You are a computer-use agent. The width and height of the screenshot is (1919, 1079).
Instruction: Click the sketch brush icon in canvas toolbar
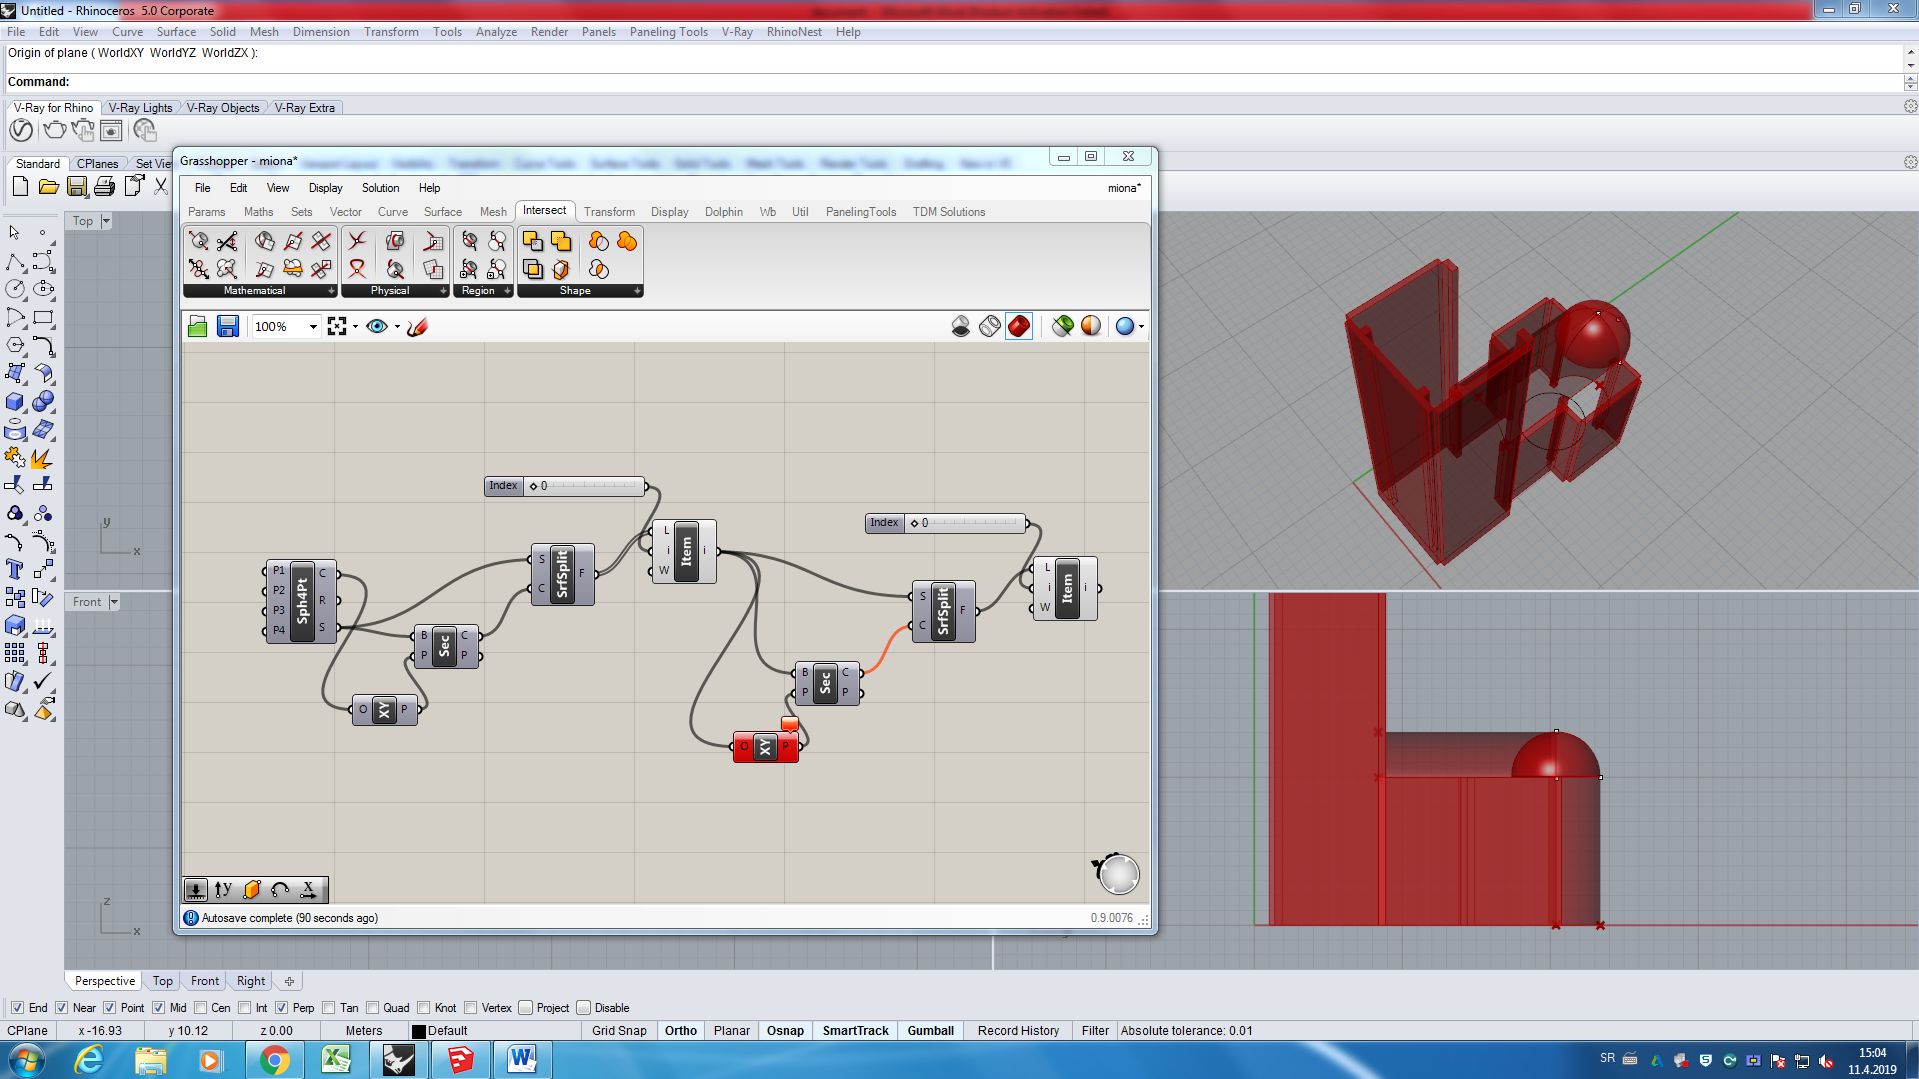418,326
